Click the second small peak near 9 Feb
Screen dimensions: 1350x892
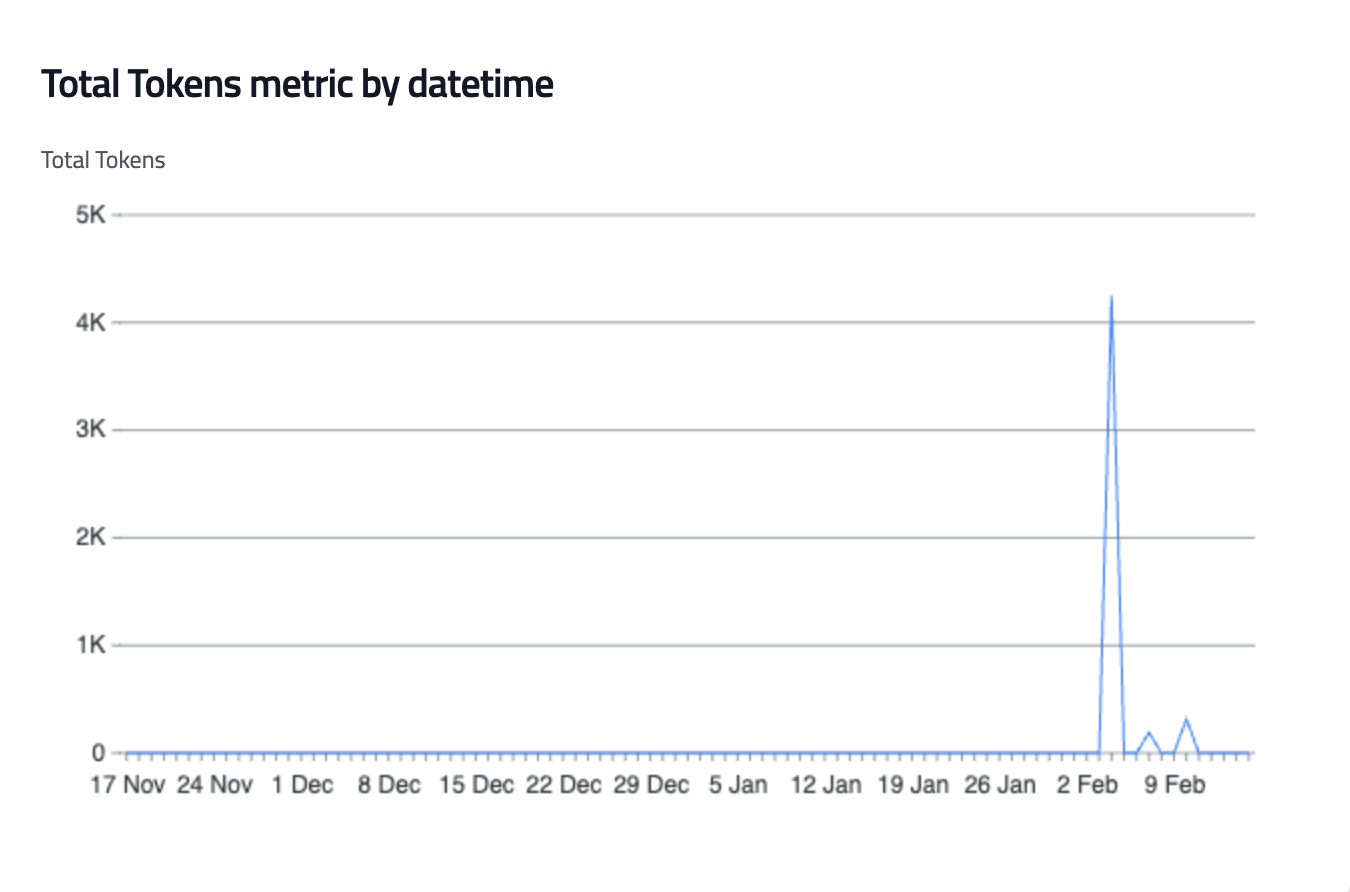tap(1186, 719)
